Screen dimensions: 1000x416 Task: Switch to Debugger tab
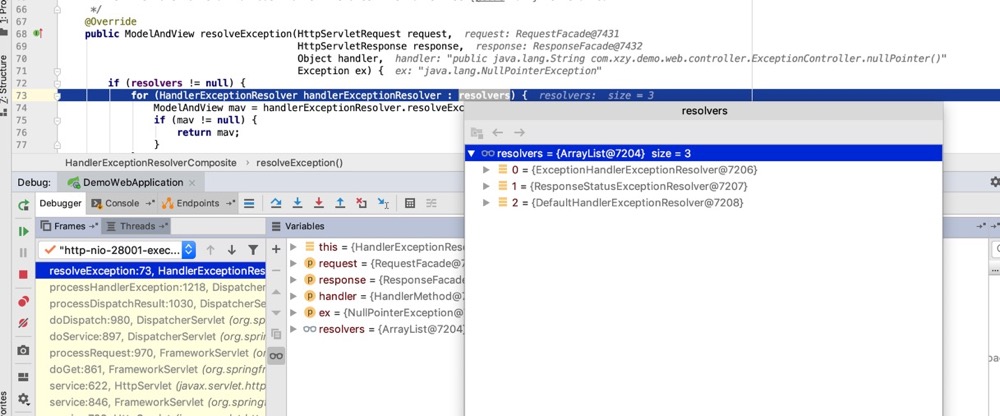pyautogui.click(x=61, y=204)
